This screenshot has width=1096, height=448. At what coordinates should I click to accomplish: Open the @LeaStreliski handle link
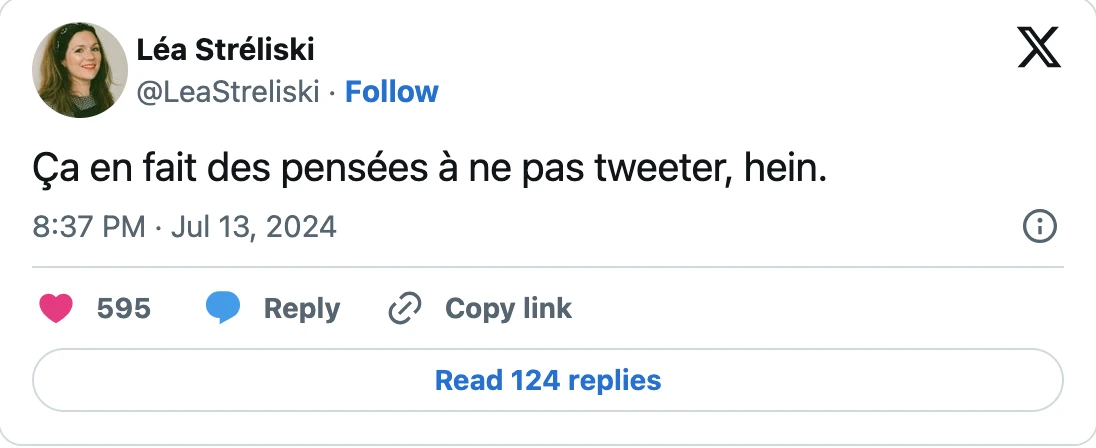point(227,92)
